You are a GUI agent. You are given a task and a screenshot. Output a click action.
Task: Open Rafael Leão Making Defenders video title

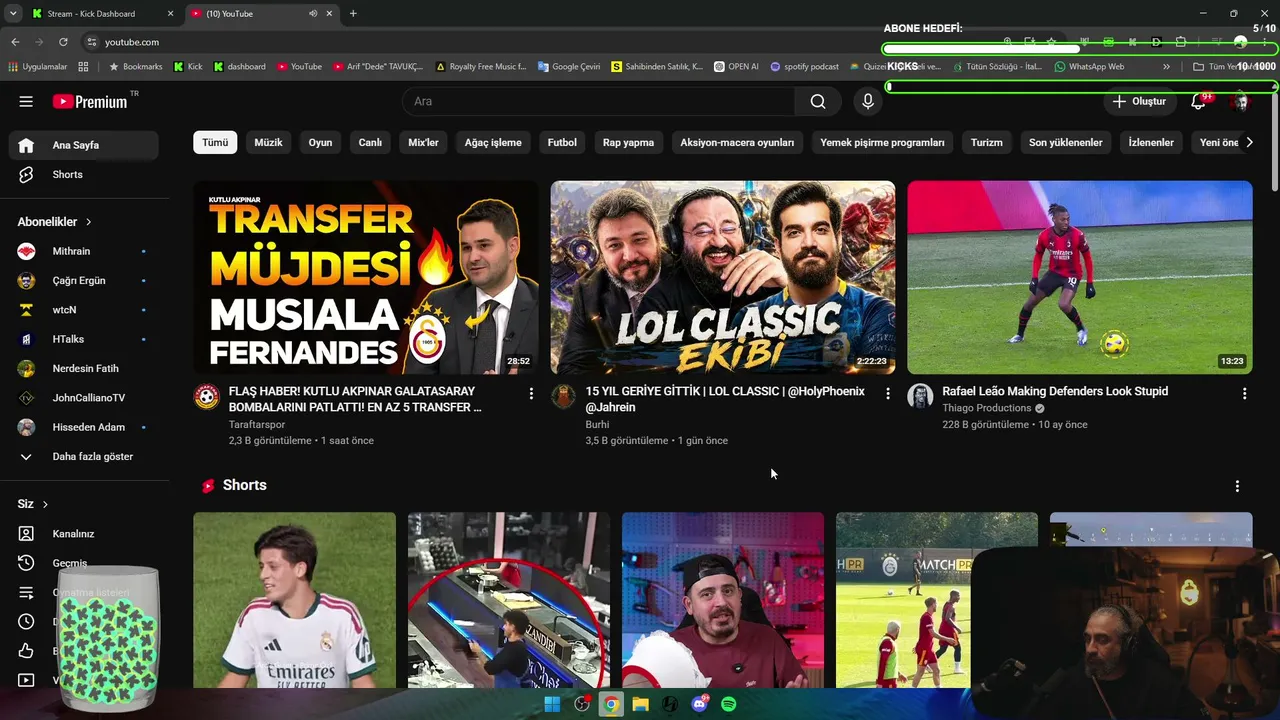click(x=1055, y=391)
